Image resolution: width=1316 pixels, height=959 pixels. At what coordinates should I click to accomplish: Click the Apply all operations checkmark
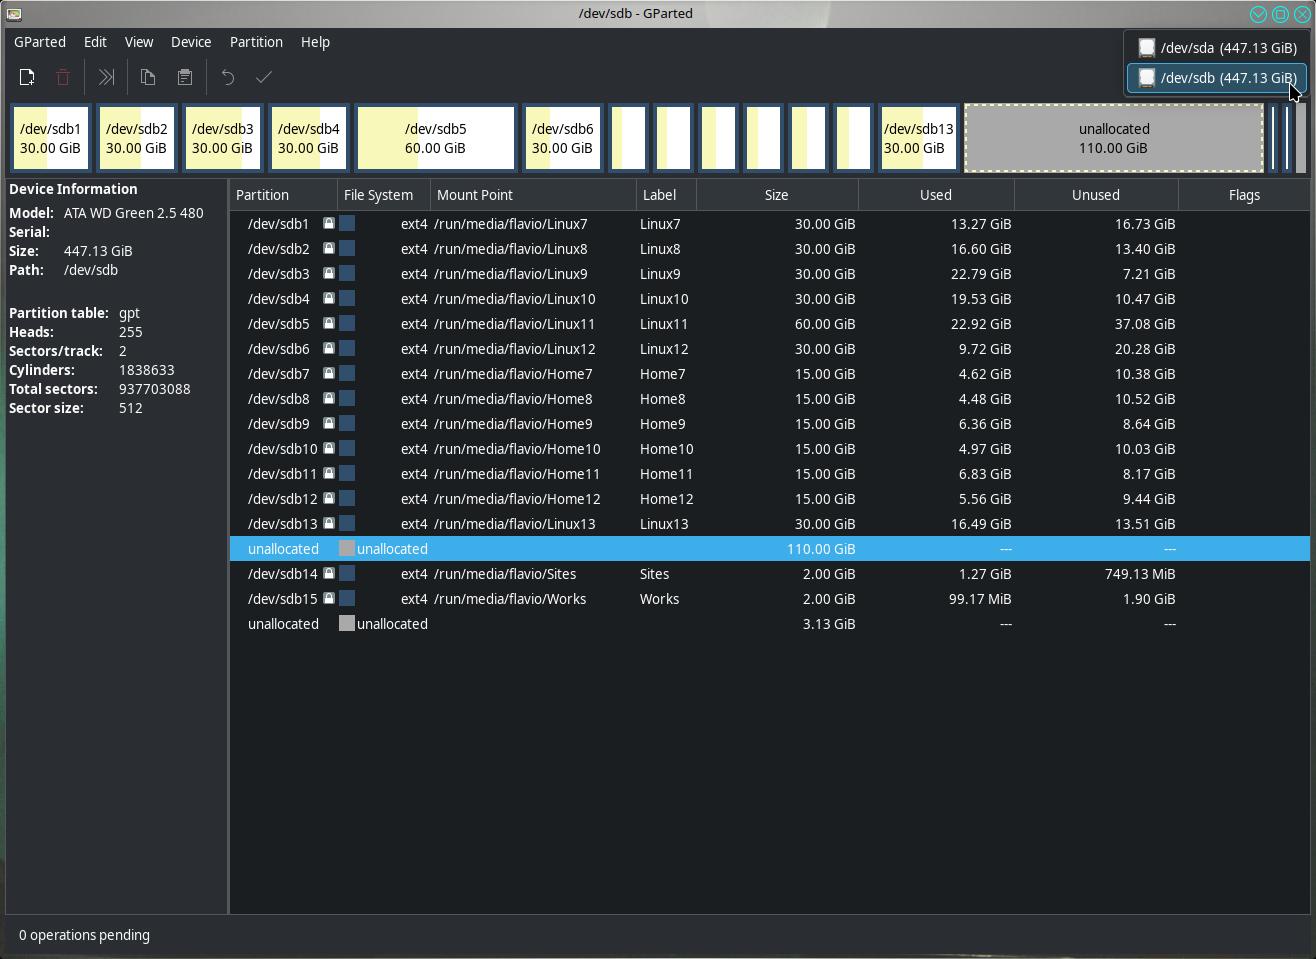[264, 77]
